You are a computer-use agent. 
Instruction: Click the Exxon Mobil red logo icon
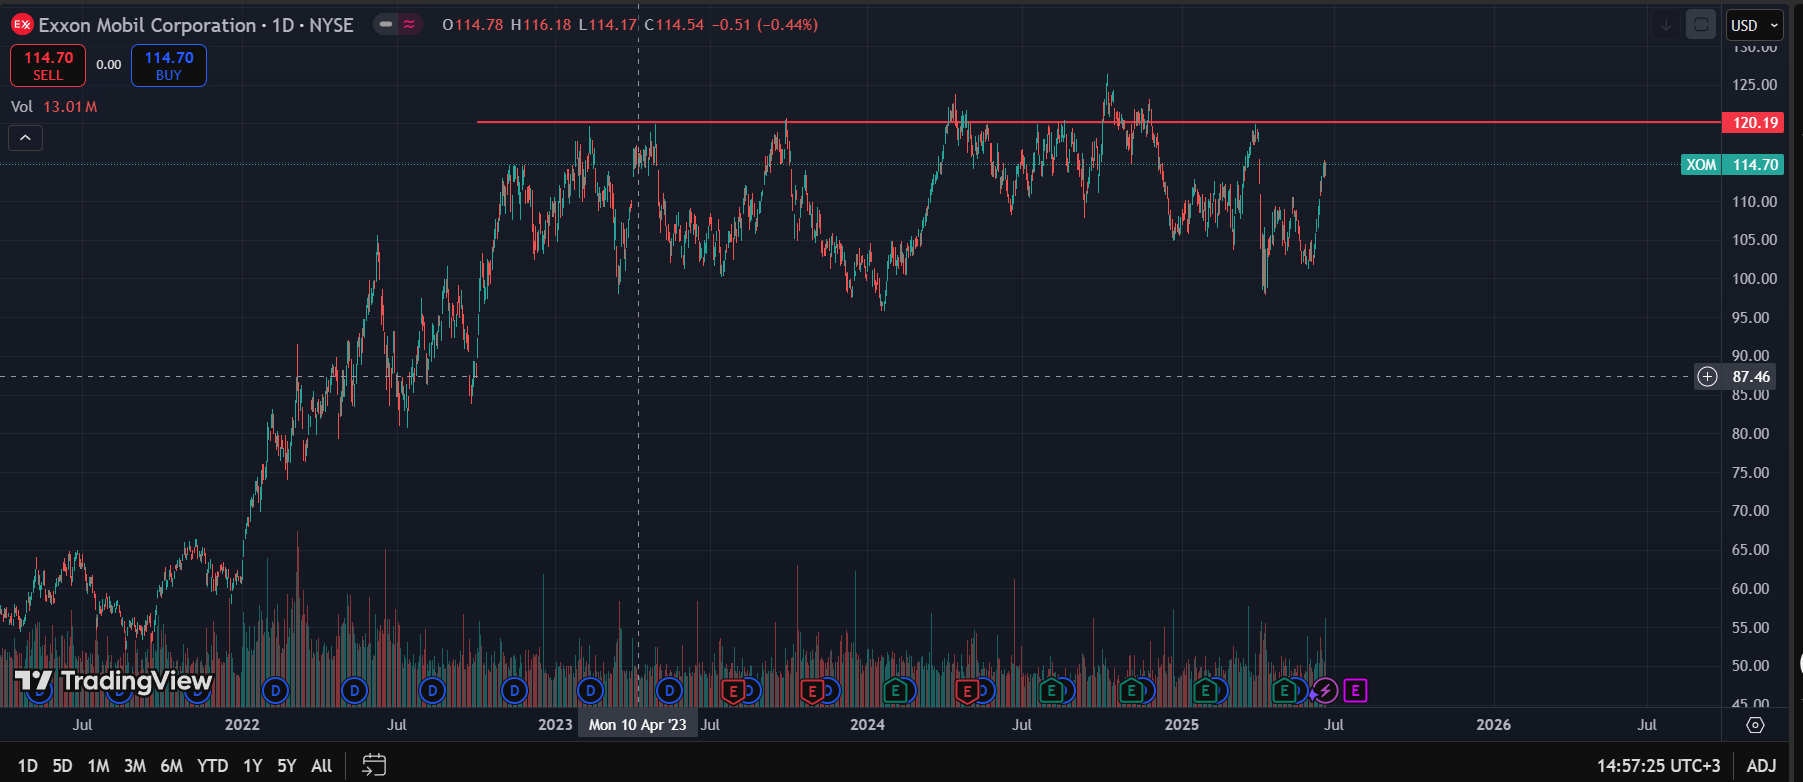[x=22, y=25]
